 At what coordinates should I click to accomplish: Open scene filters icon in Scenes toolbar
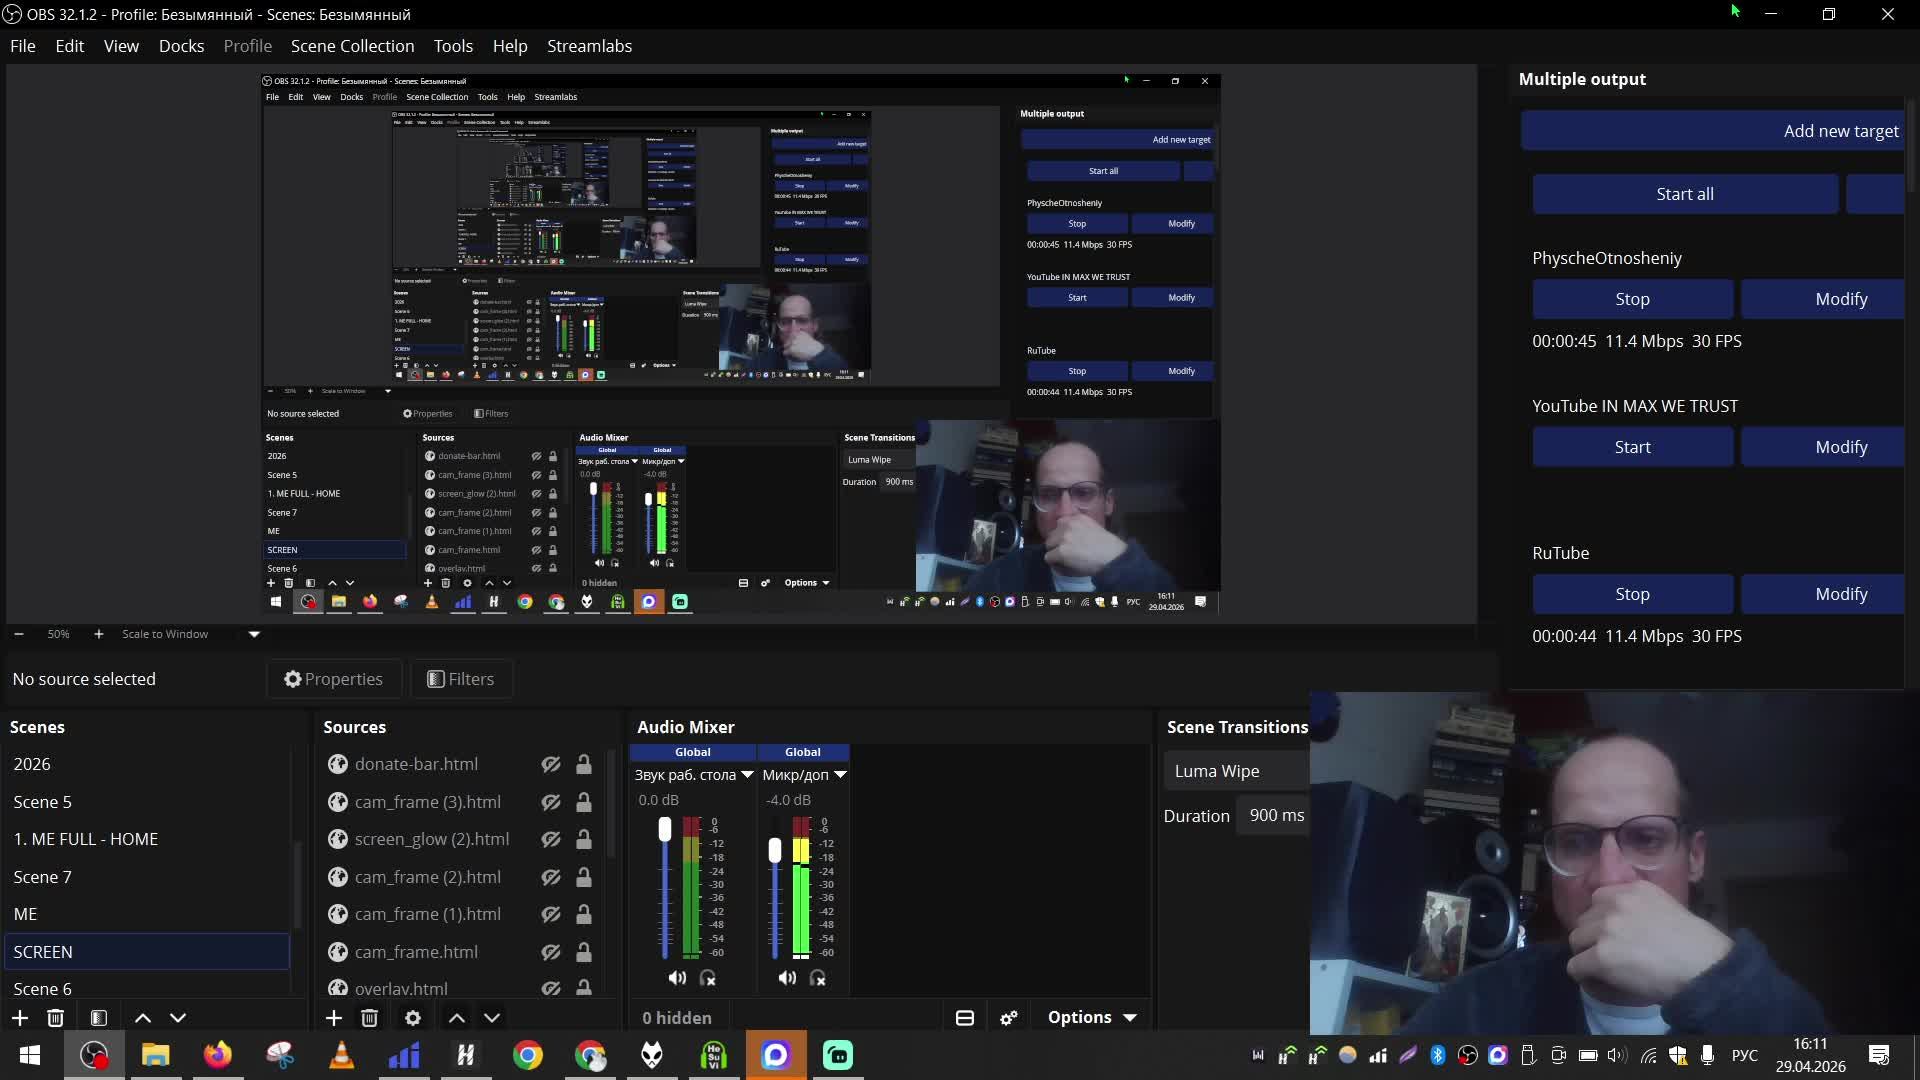click(x=99, y=1018)
